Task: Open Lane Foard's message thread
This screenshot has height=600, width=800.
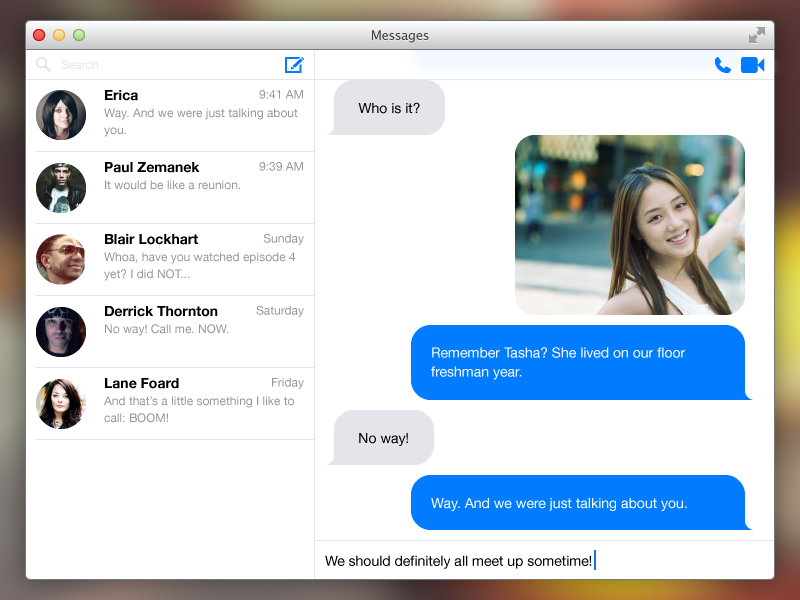Action: (200, 403)
